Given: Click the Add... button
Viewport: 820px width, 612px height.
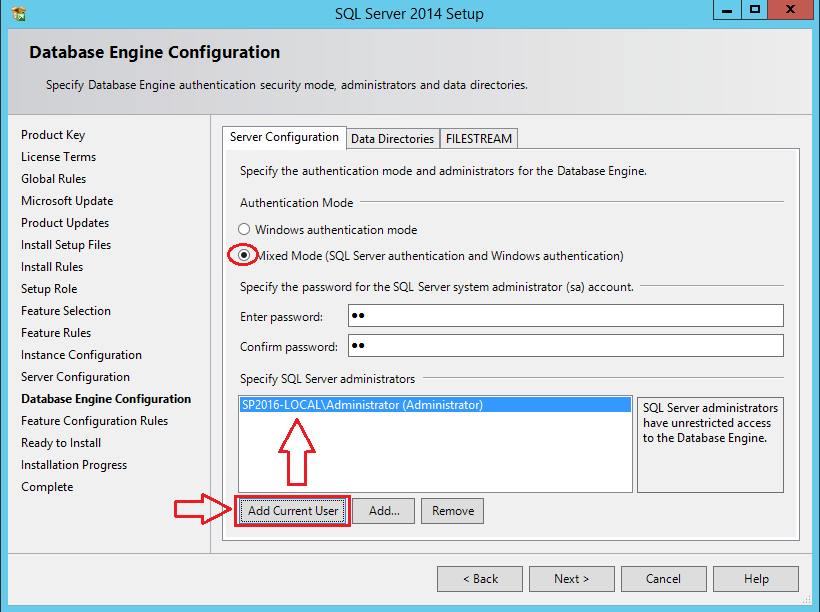Looking at the screenshot, I should [x=384, y=511].
